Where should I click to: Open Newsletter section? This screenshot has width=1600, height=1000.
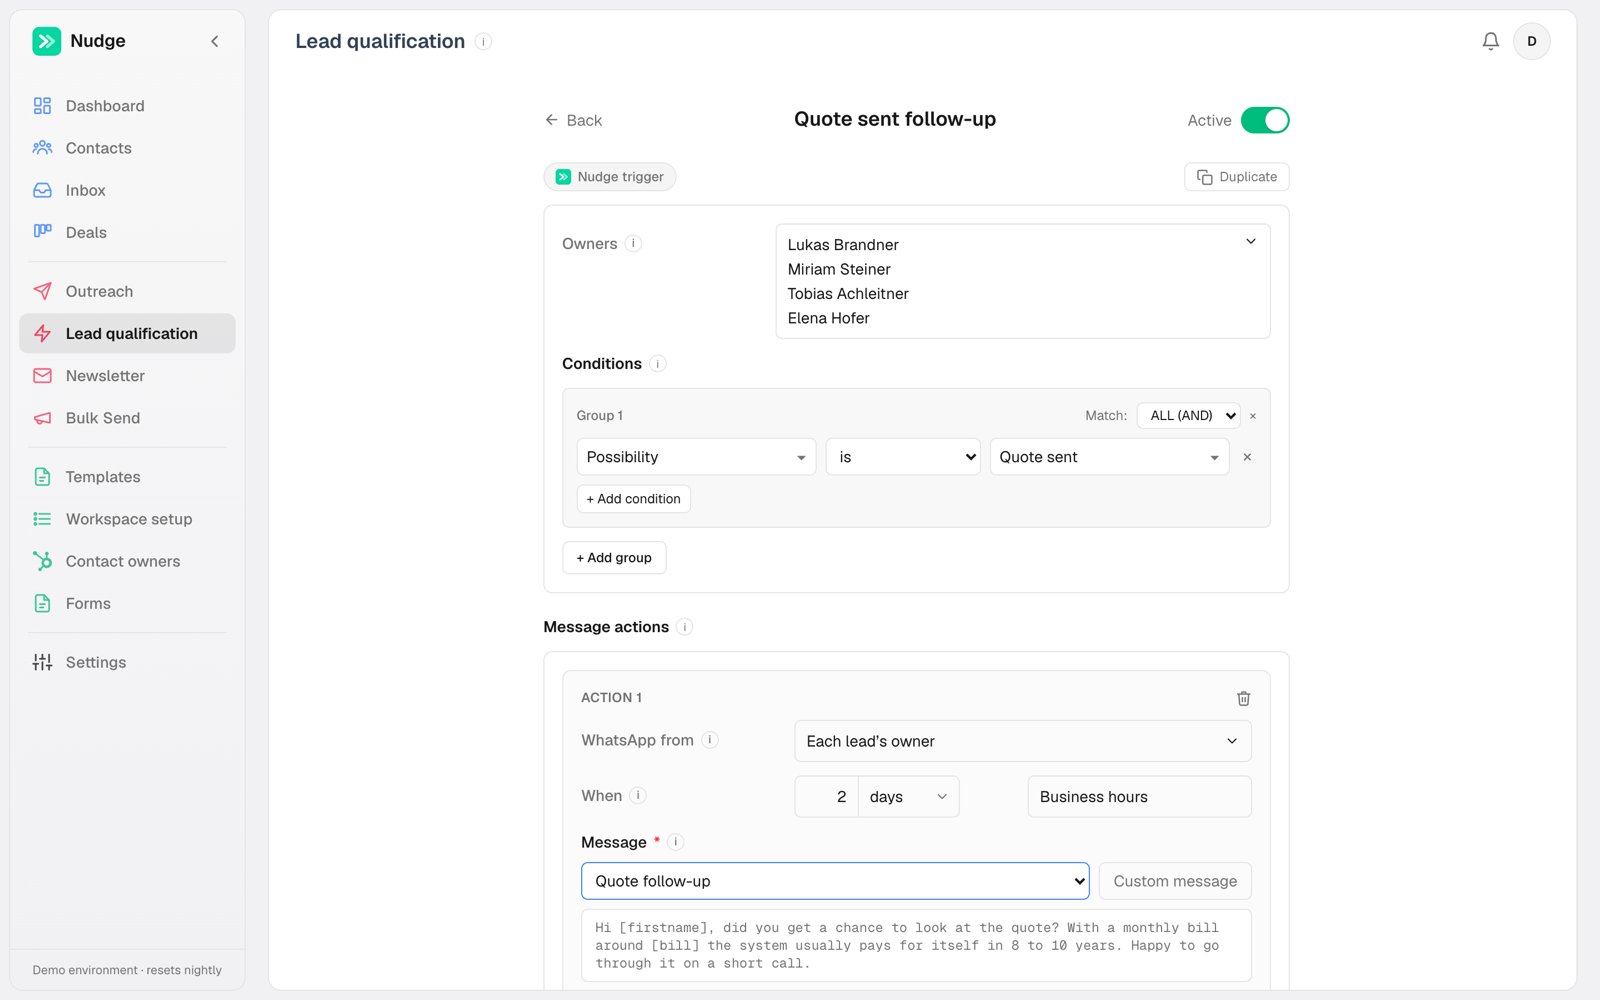click(127, 376)
